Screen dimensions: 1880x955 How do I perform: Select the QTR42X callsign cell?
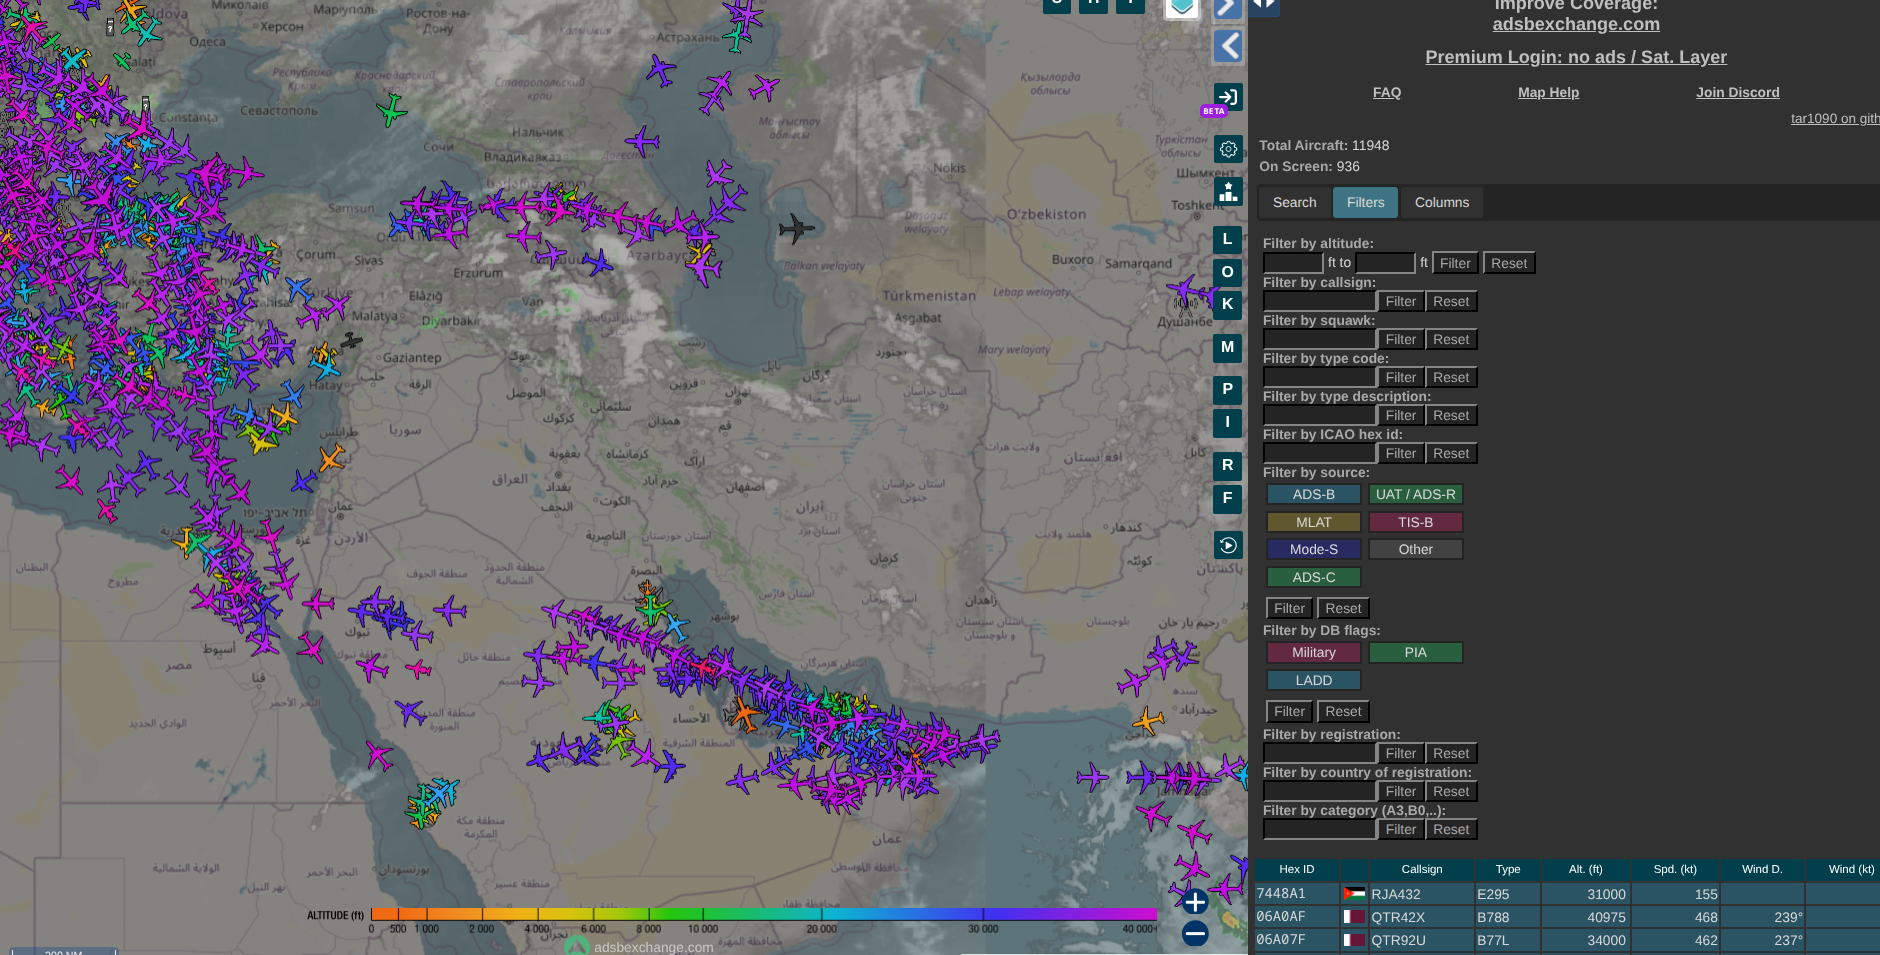pos(1421,917)
